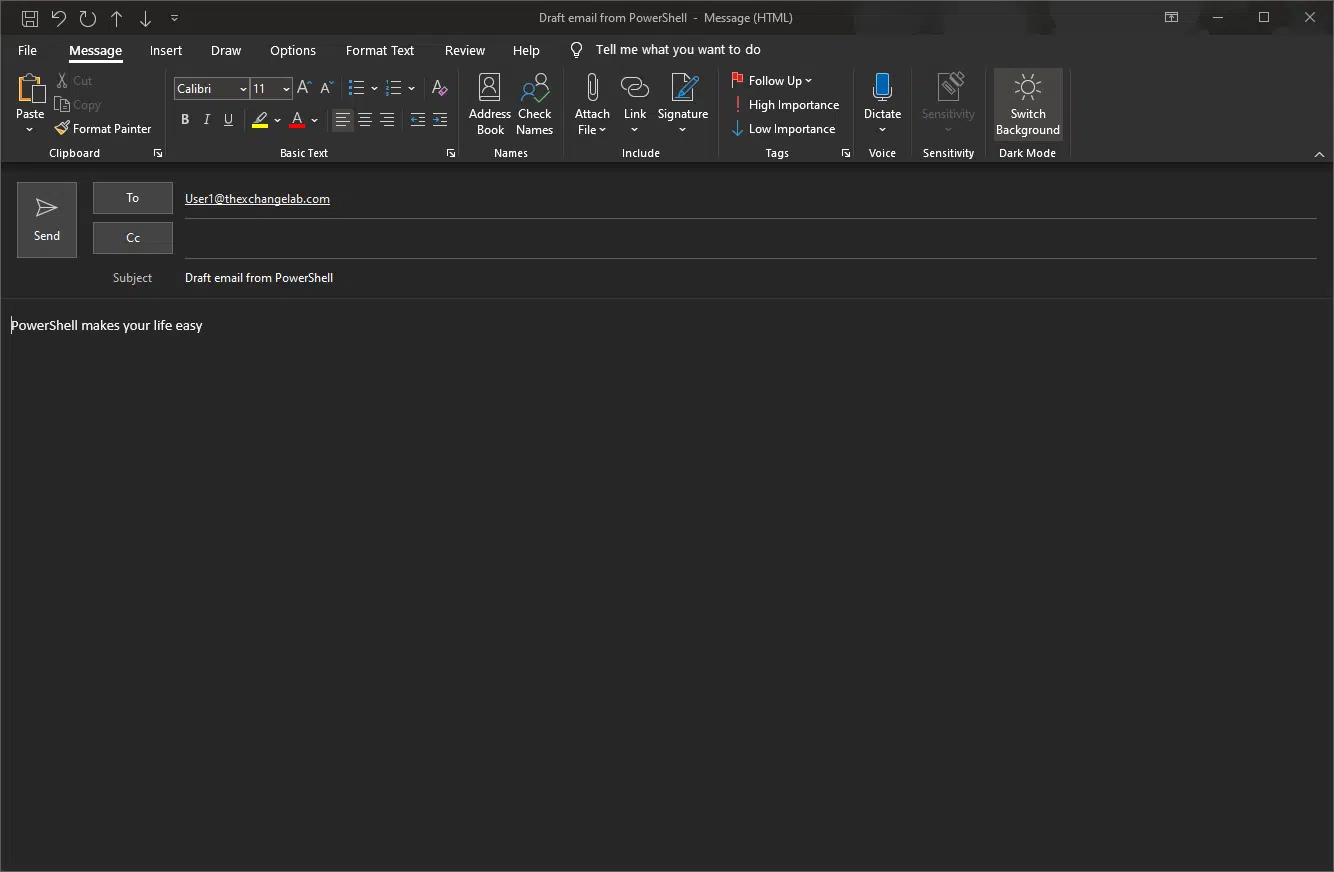Viewport: 1334px width, 872px height.
Task: Click the Undo arrow icon
Action: 59,18
